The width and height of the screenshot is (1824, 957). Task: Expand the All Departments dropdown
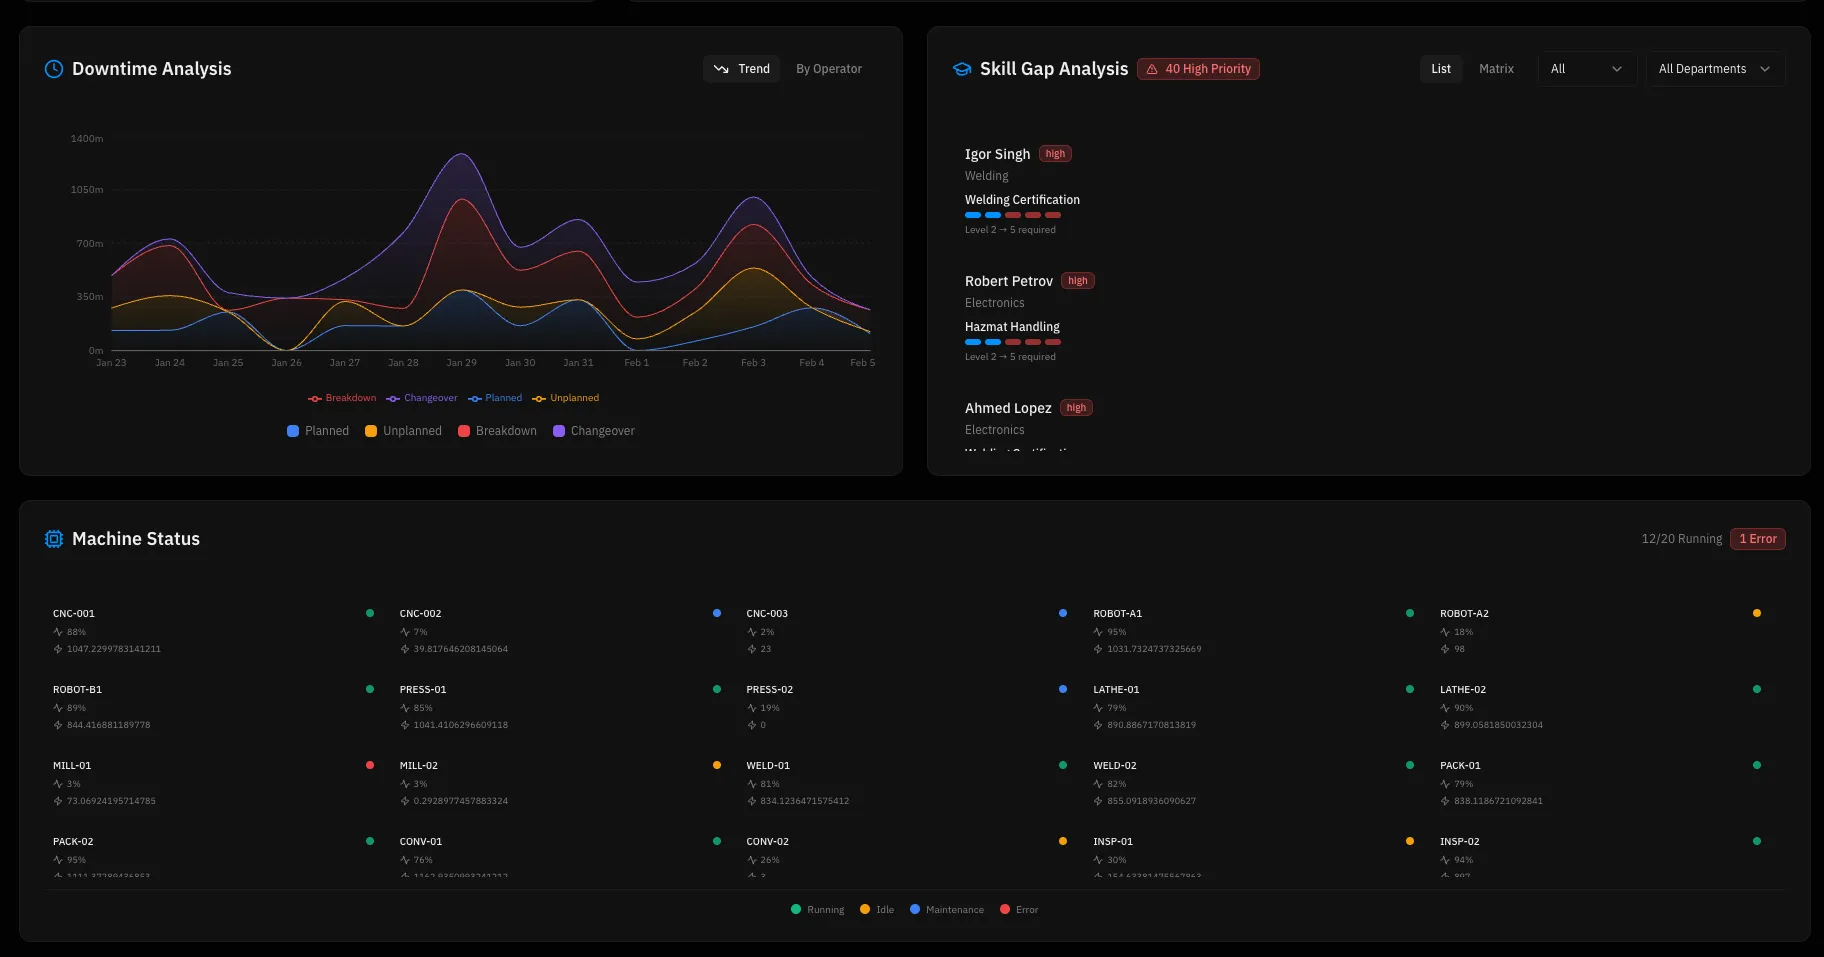click(1714, 68)
